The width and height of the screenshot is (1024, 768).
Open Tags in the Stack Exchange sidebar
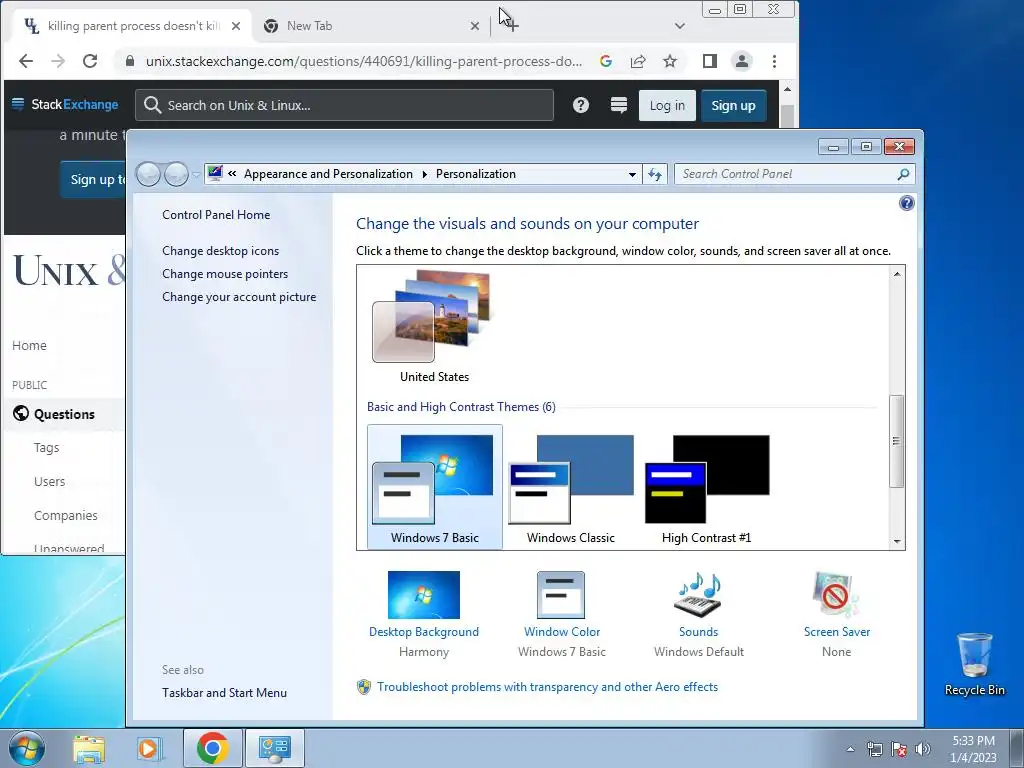pos(46,448)
